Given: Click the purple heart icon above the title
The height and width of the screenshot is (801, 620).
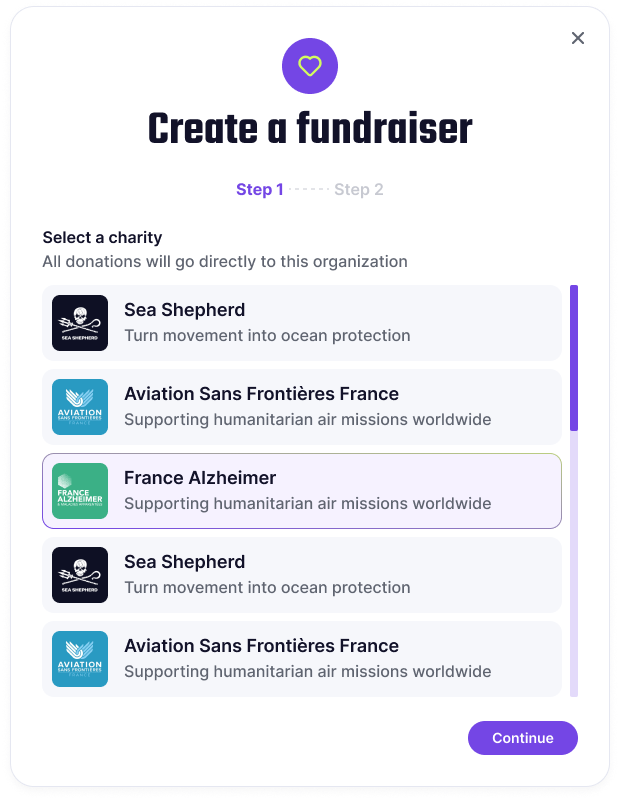Looking at the screenshot, I should pyautogui.click(x=309, y=66).
